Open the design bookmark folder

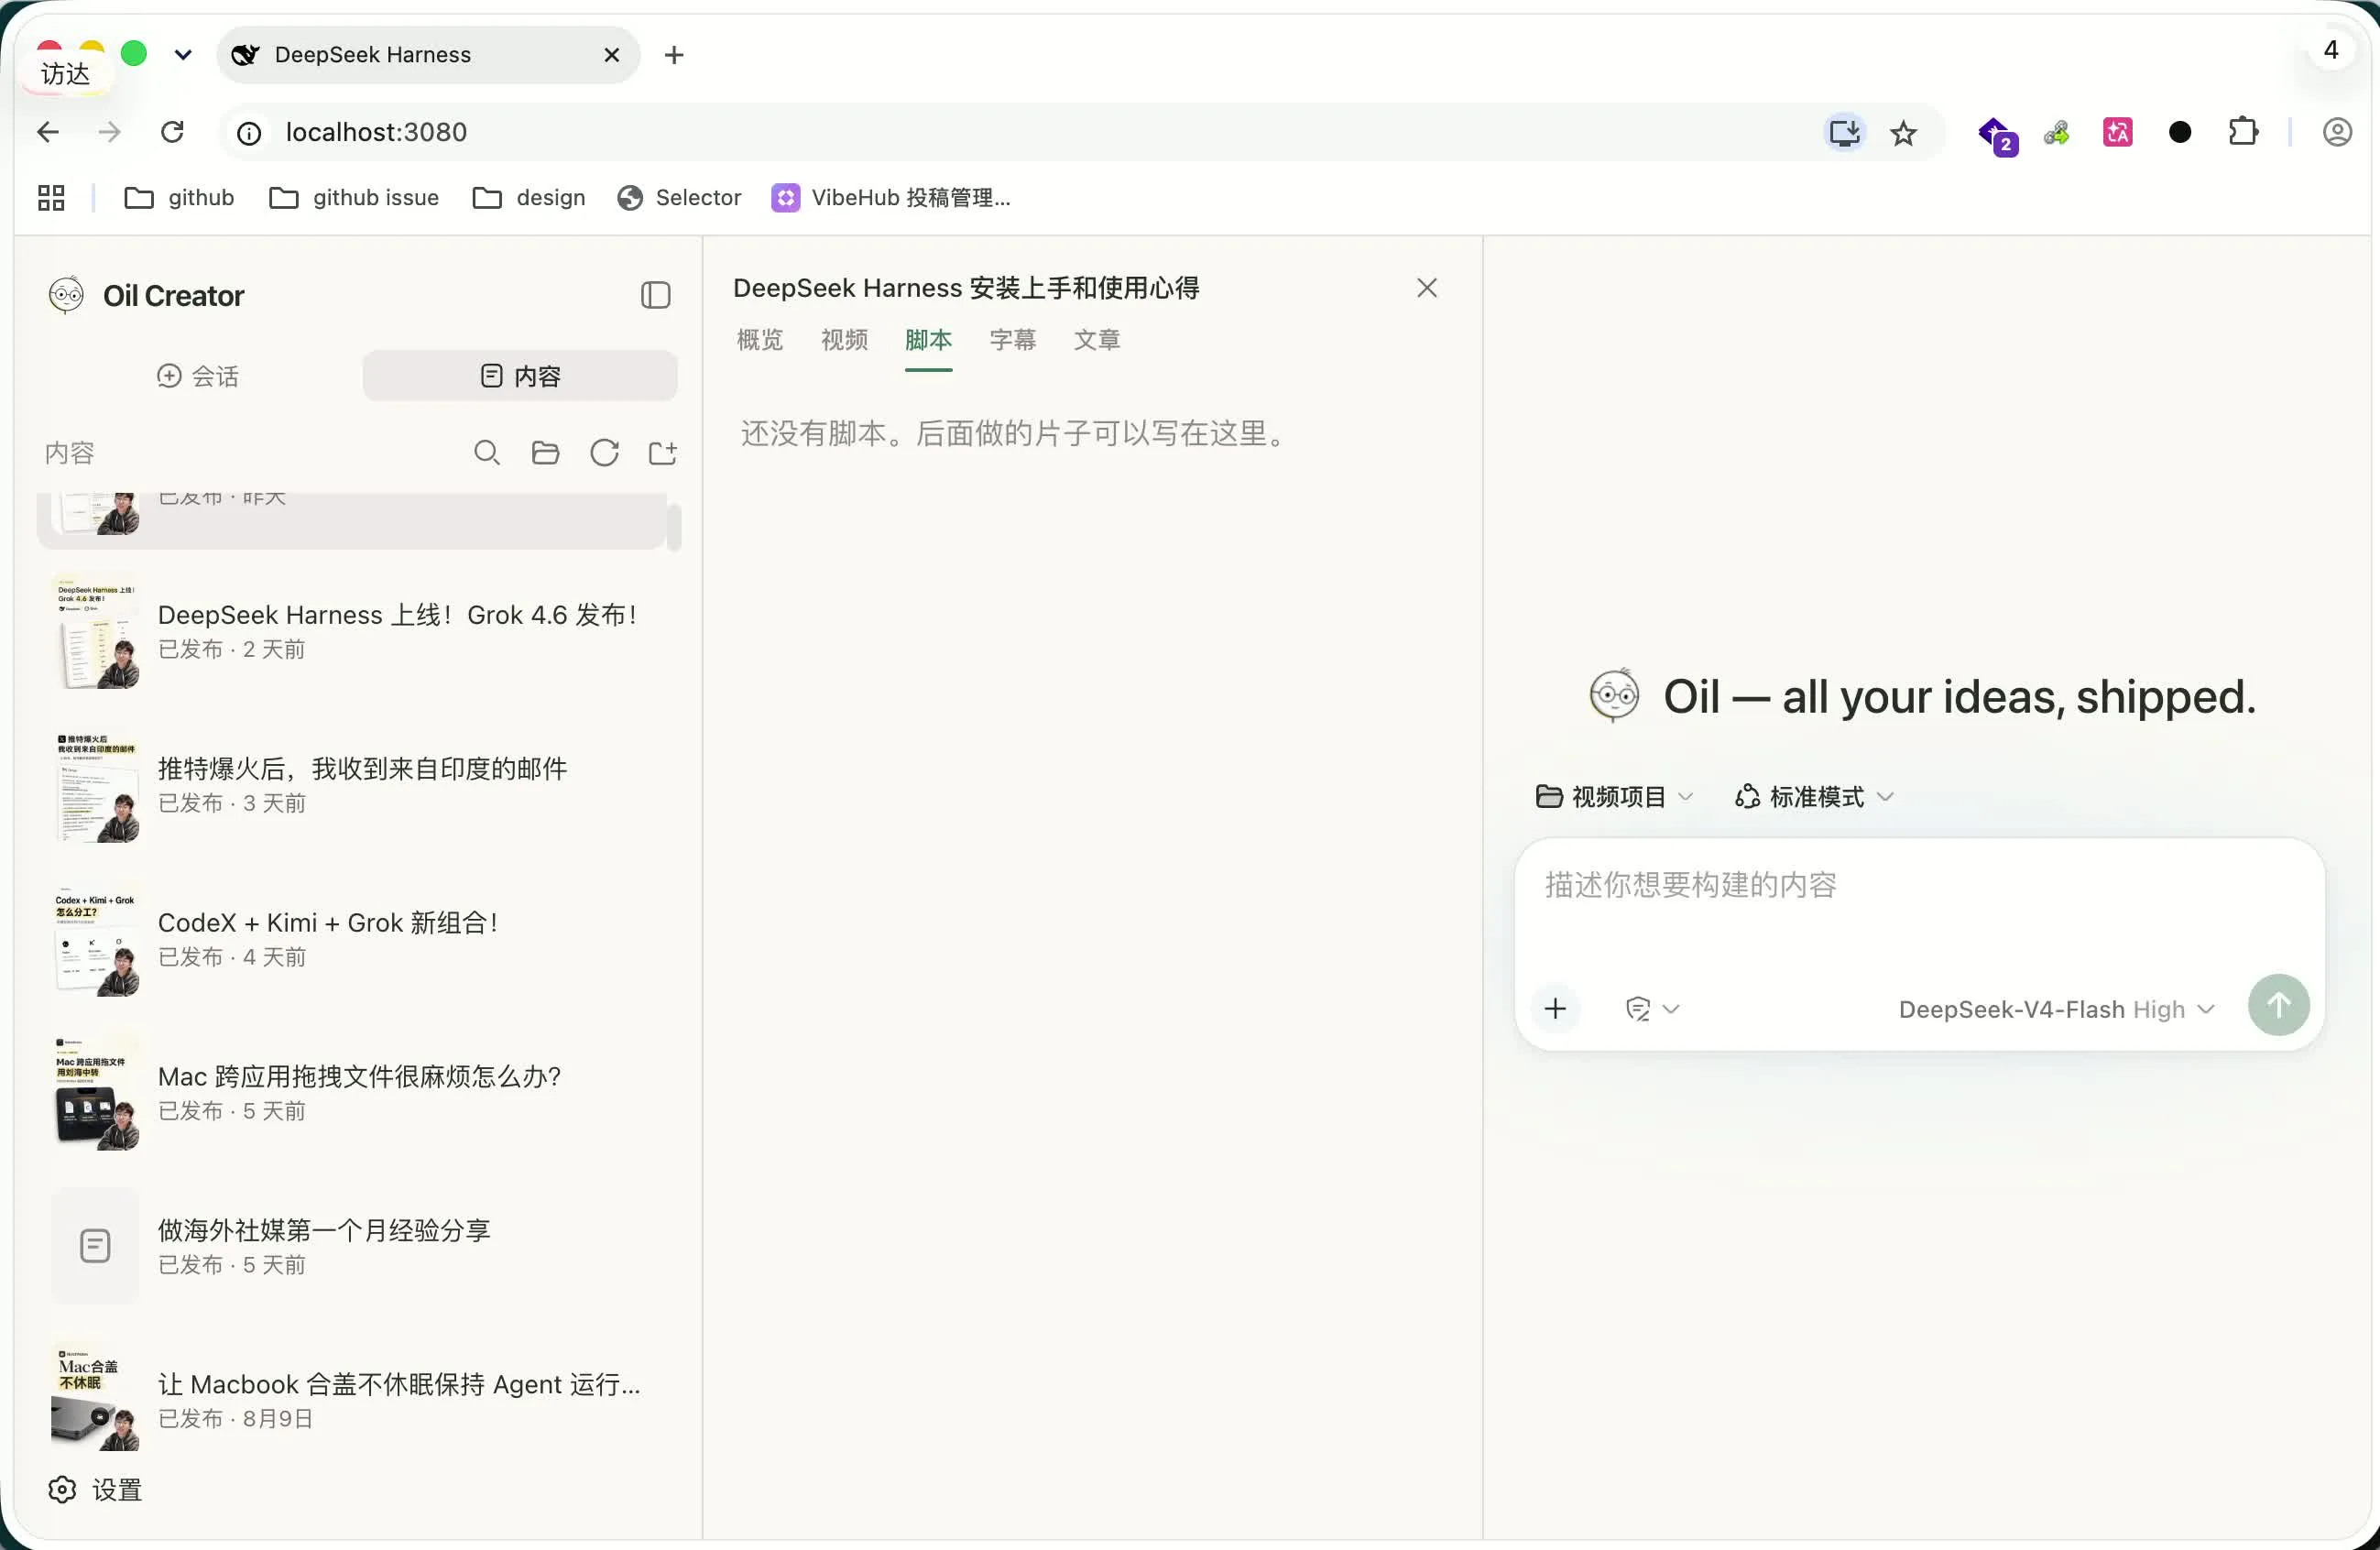click(x=529, y=198)
